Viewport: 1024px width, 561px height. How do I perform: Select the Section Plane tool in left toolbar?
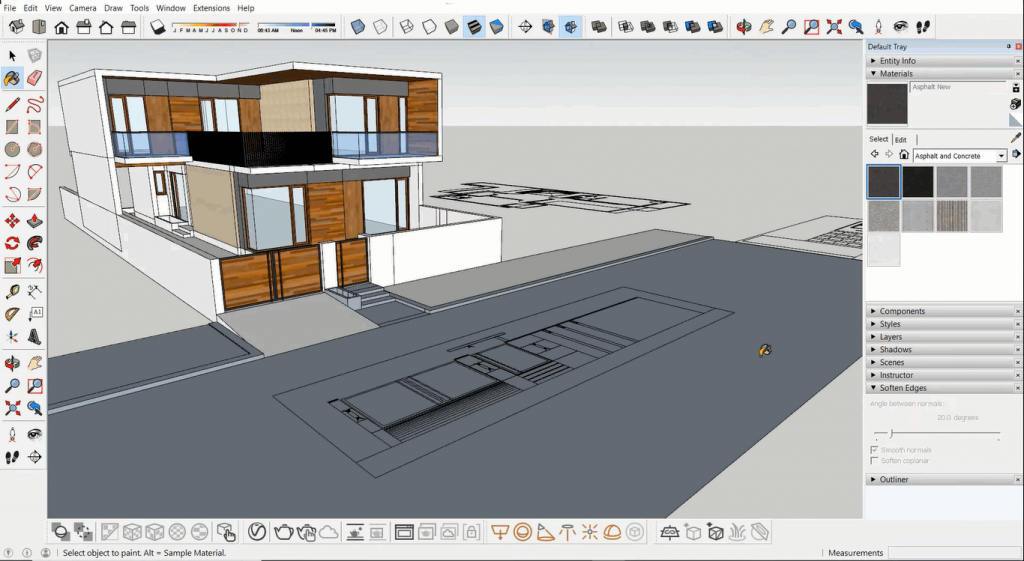(35, 457)
